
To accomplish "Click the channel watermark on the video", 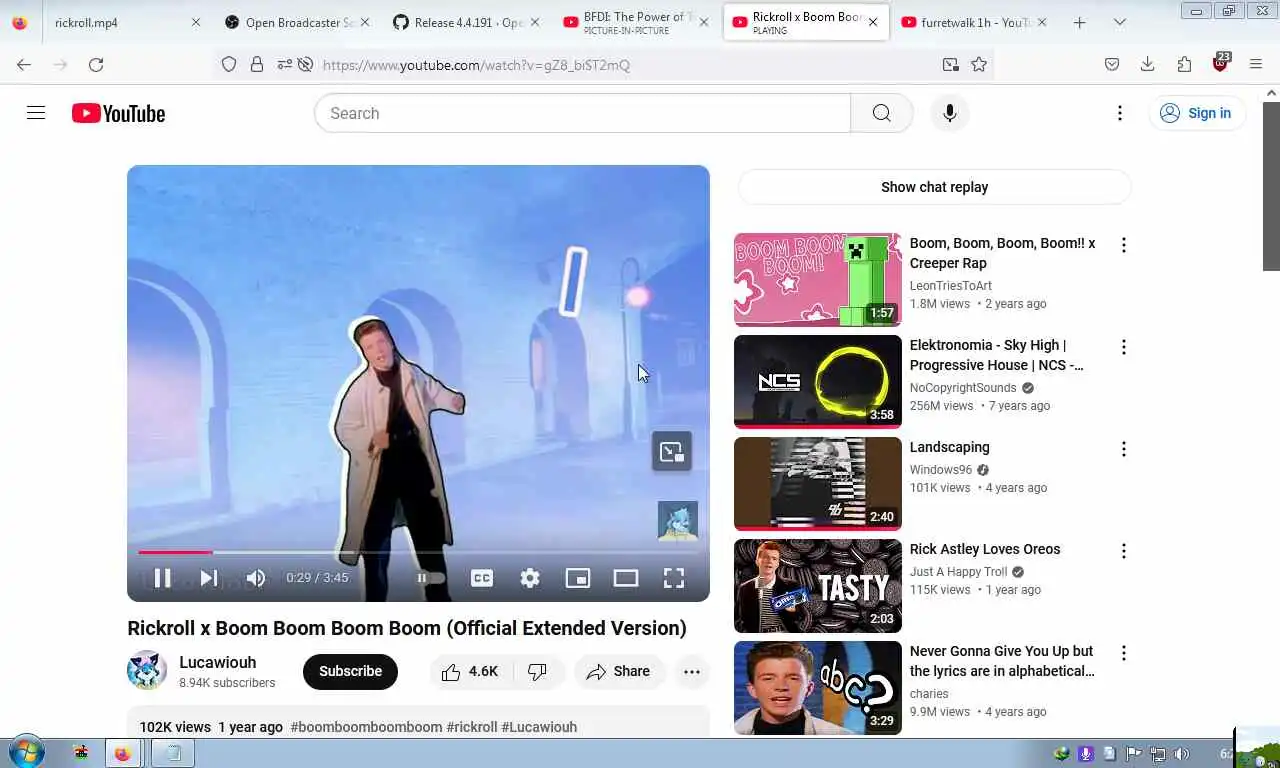I will (x=677, y=520).
